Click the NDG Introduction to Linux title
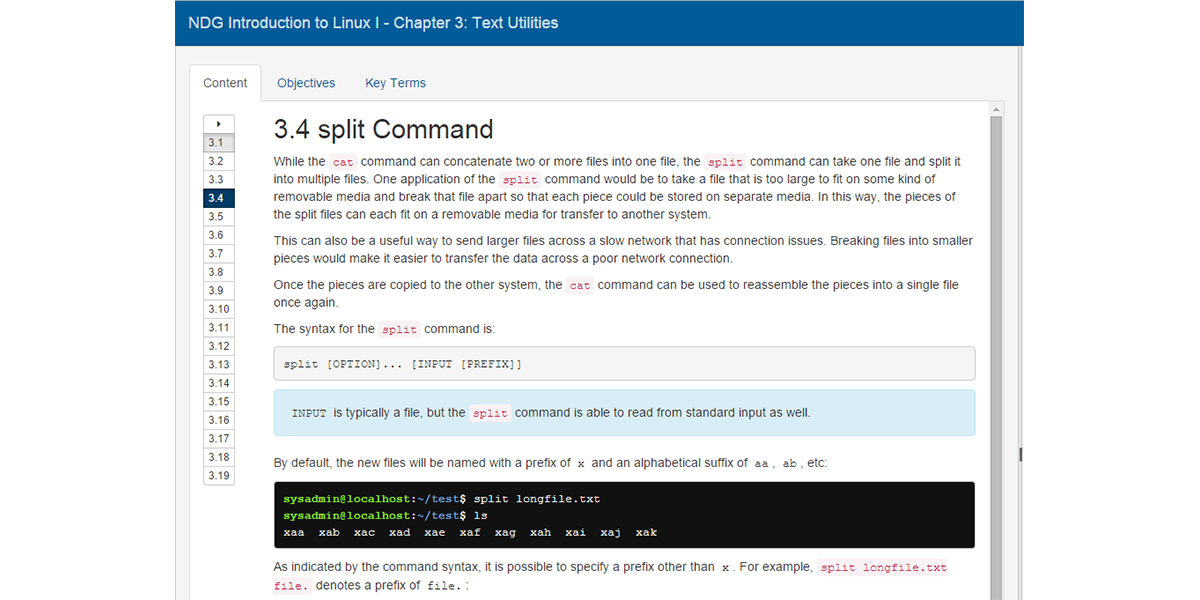The width and height of the screenshot is (1200, 600). tap(373, 22)
